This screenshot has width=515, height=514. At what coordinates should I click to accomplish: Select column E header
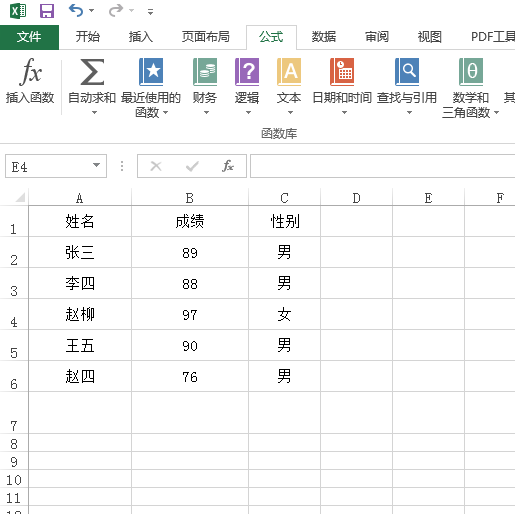coord(428,198)
